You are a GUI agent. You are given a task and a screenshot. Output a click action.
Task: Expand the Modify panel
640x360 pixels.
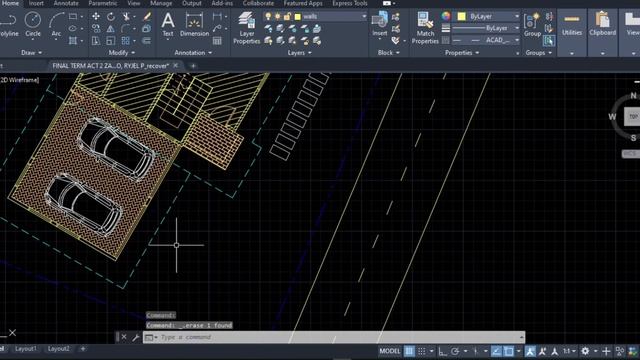pos(122,53)
